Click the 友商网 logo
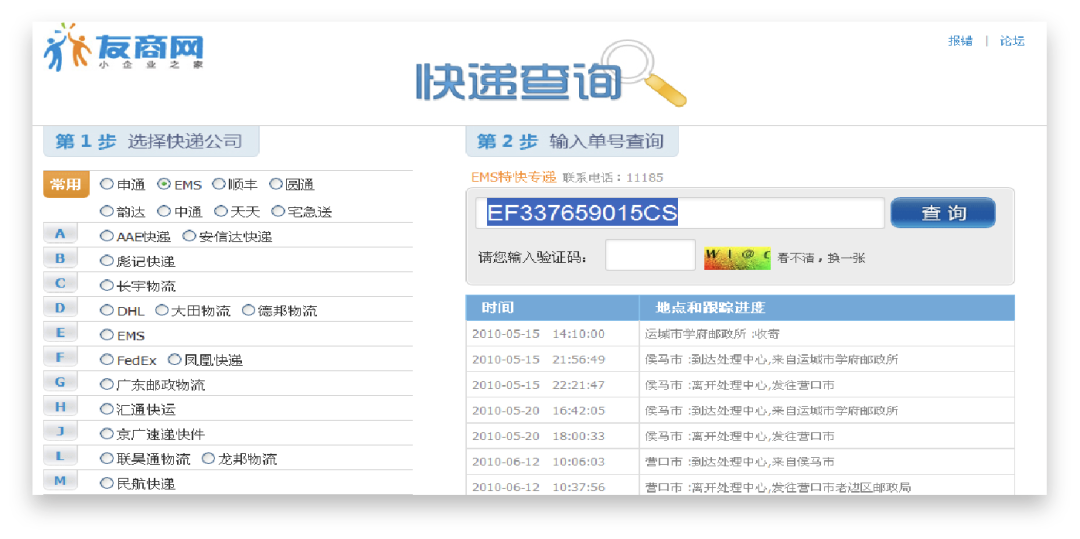The image size is (1080, 539). (124, 48)
